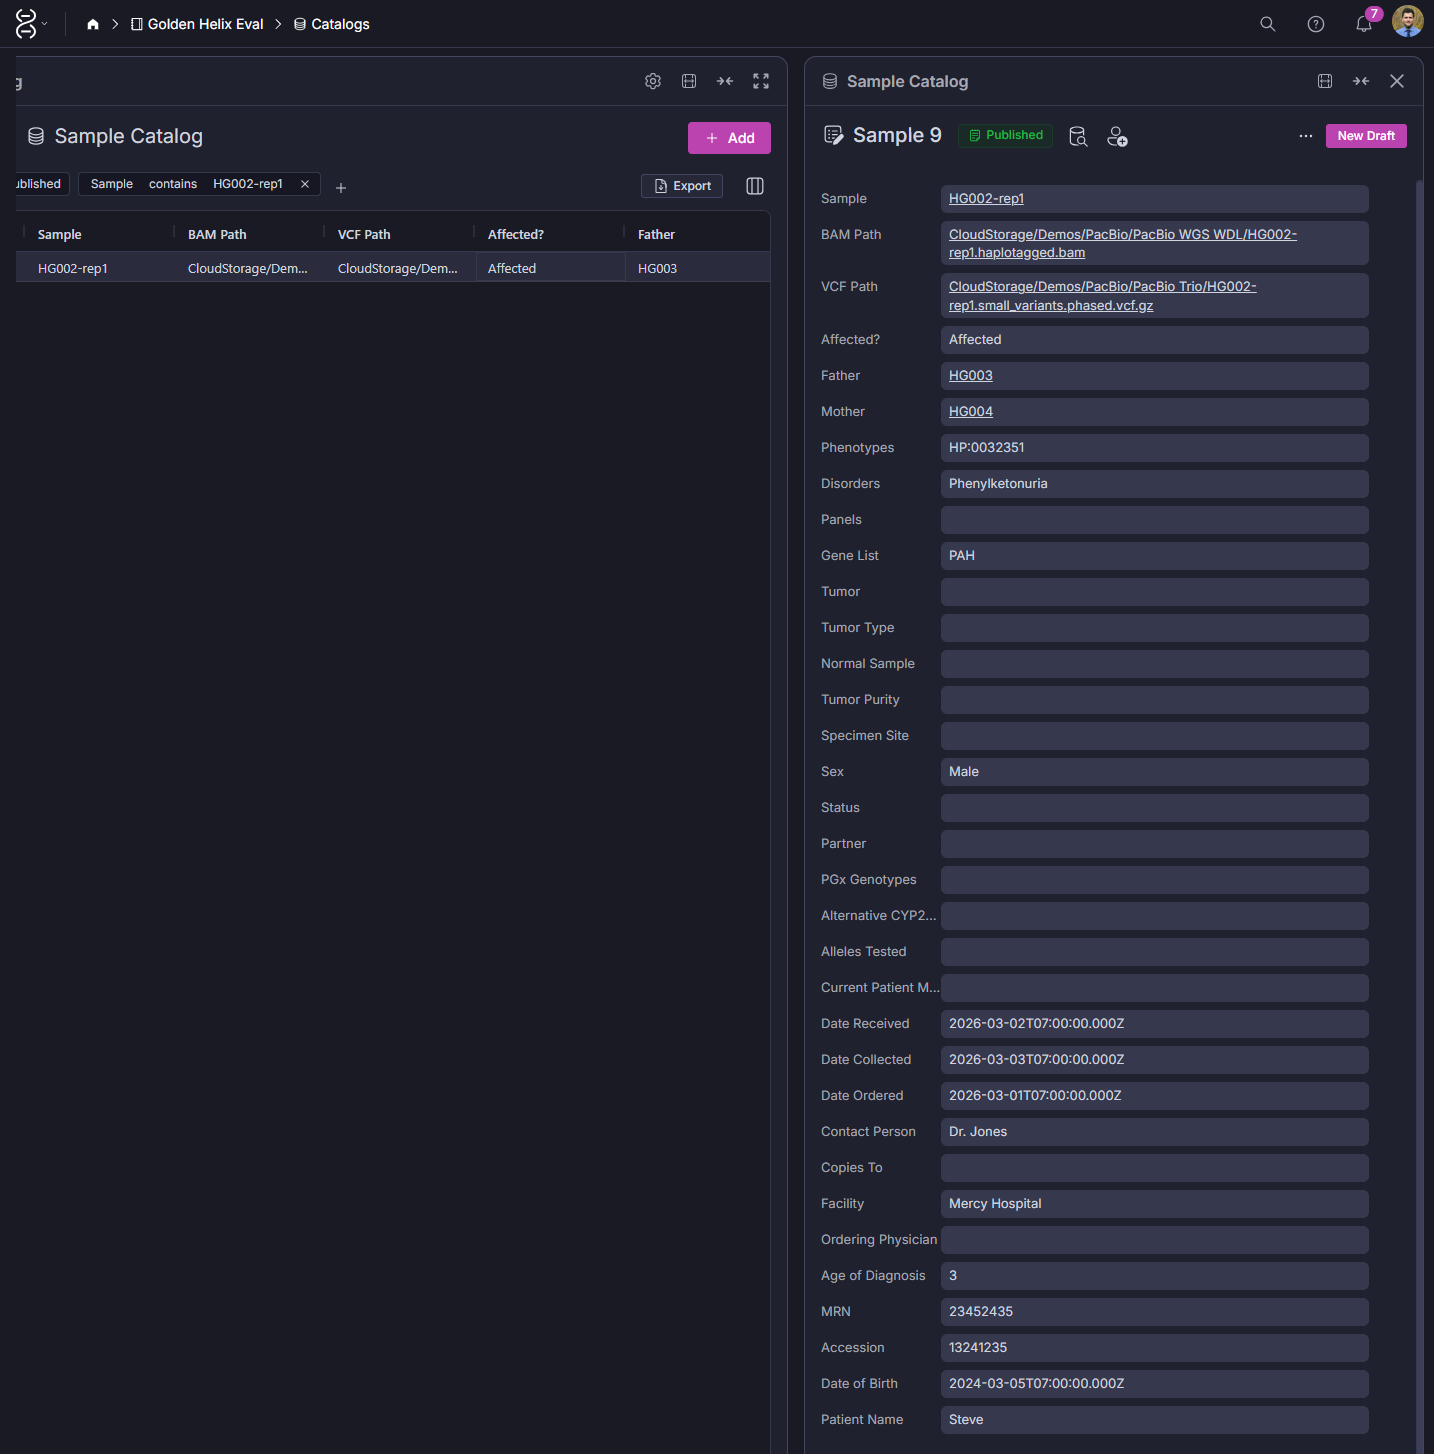This screenshot has height=1454, width=1434.
Task: Remove the Sample contains HG002-rep1 filter
Action: pos(305,184)
